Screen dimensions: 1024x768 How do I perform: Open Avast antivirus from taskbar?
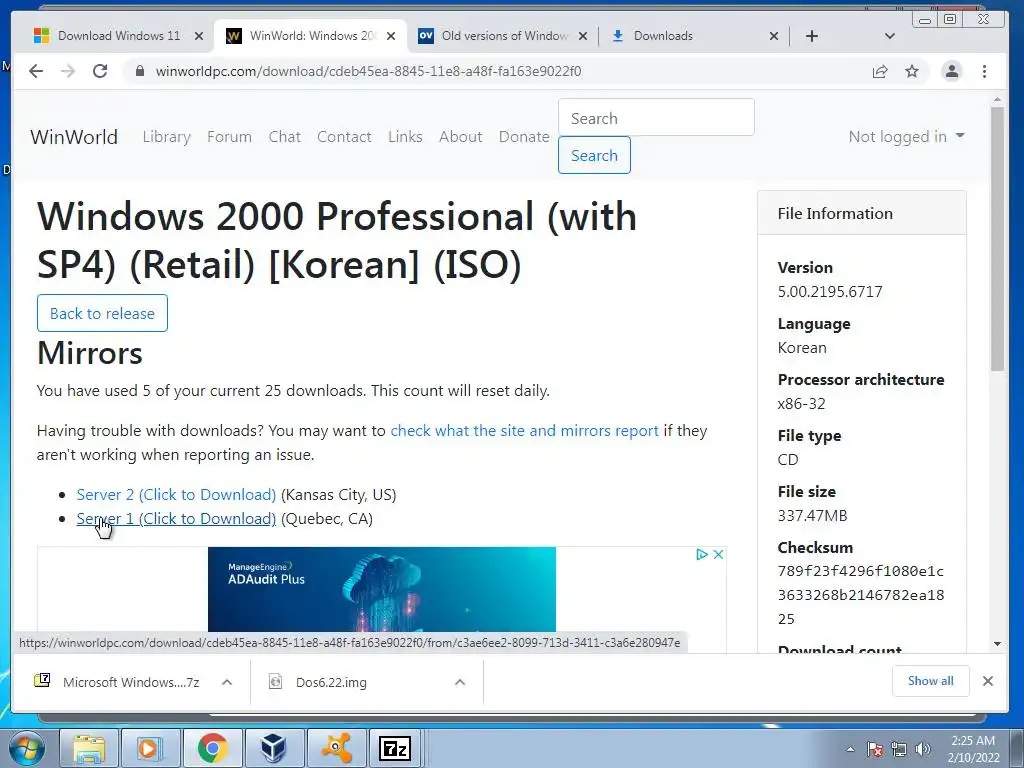click(x=336, y=748)
